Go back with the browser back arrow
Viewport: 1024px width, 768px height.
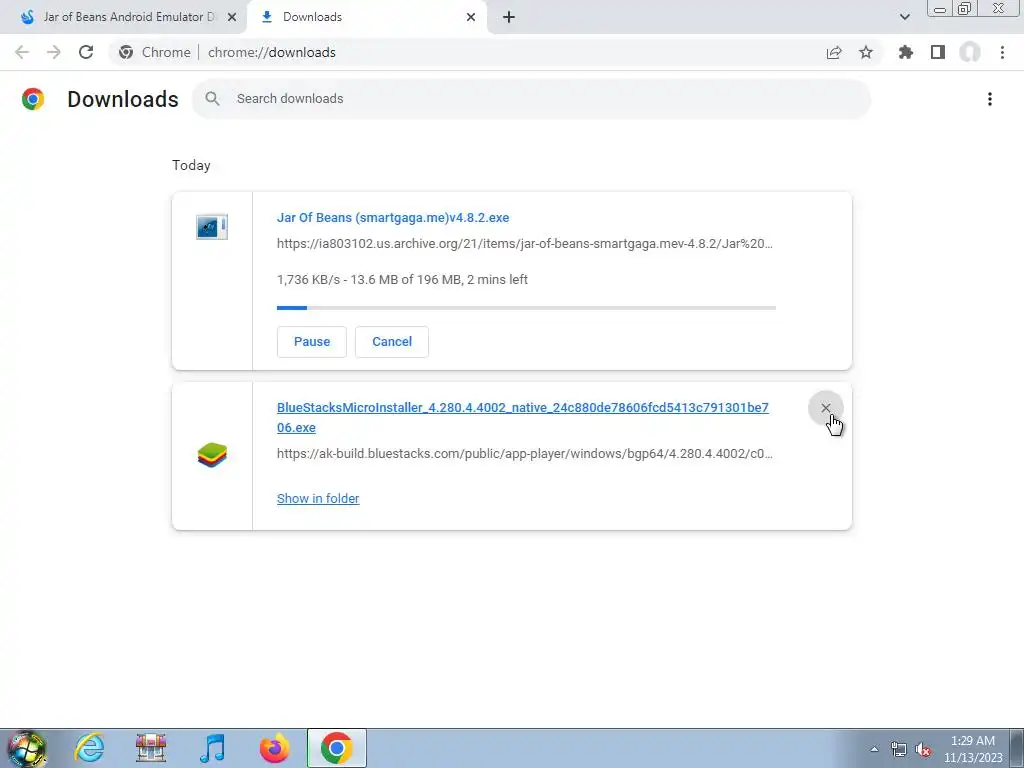[22, 52]
